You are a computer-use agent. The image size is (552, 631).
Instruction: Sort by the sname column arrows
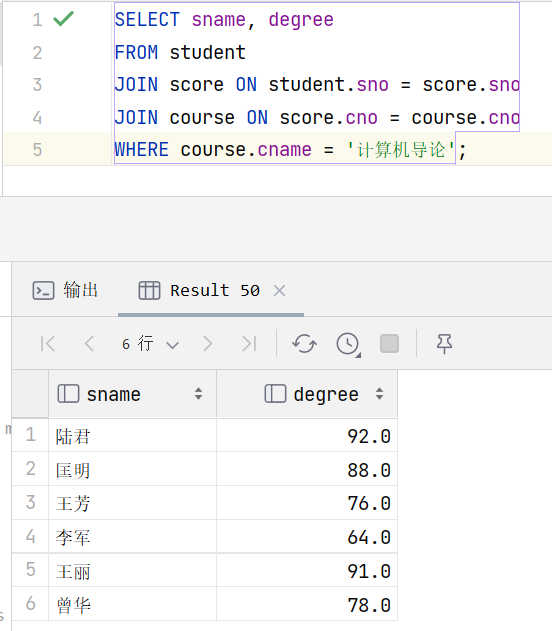coord(198,394)
